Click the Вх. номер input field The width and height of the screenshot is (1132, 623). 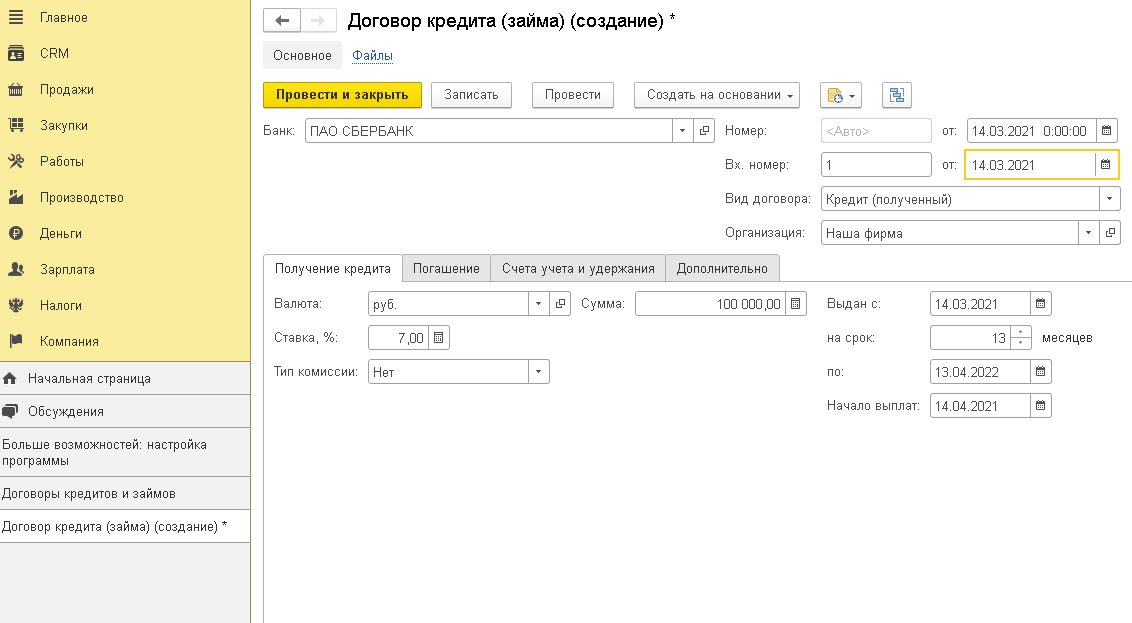click(875, 165)
